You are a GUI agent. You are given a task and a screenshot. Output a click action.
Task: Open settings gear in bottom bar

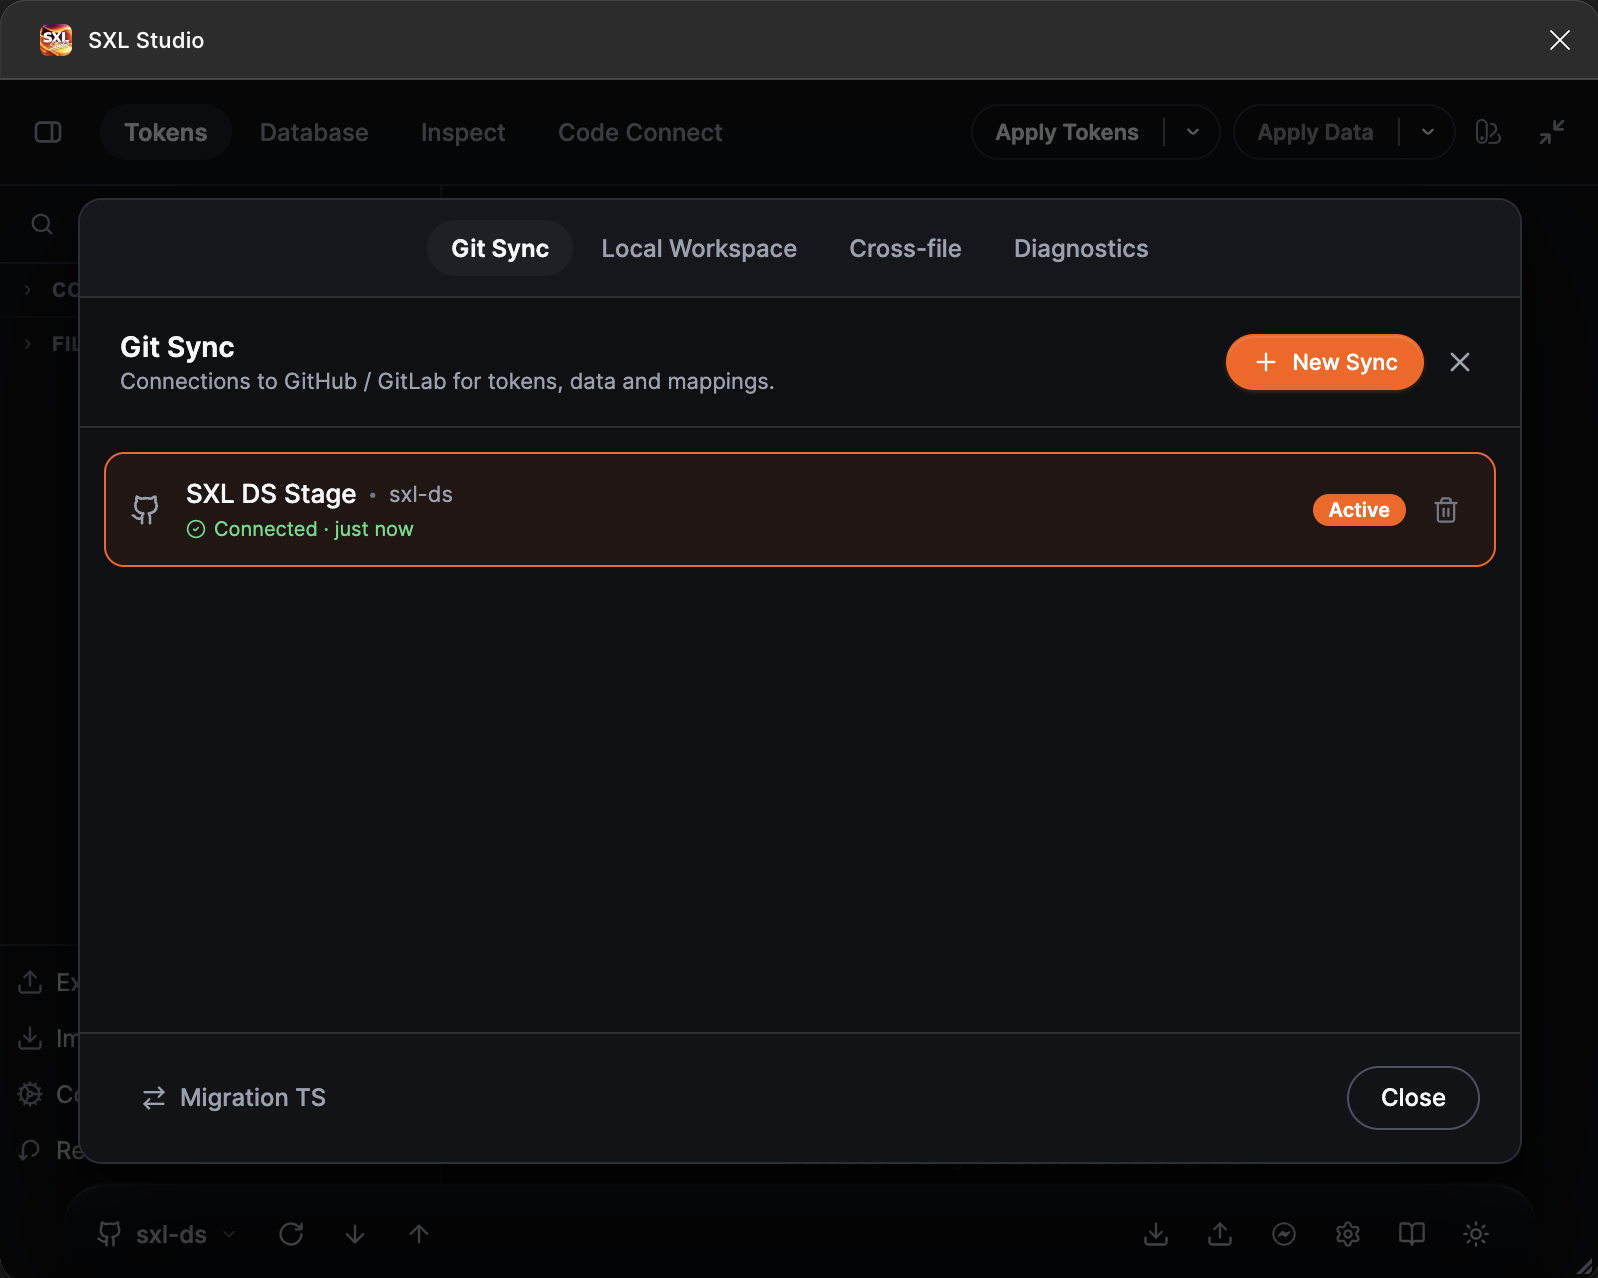pos(1348,1234)
